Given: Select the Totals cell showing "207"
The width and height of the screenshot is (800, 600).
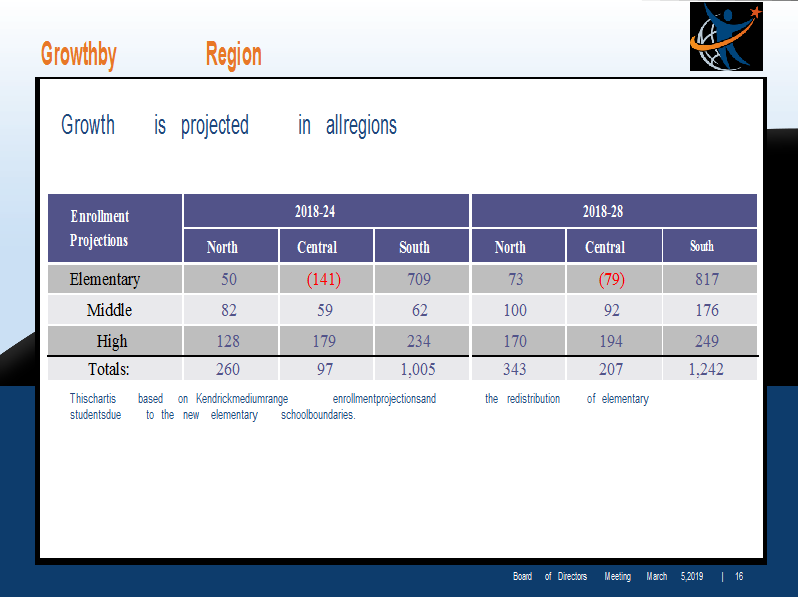Looking at the screenshot, I should (x=614, y=368).
